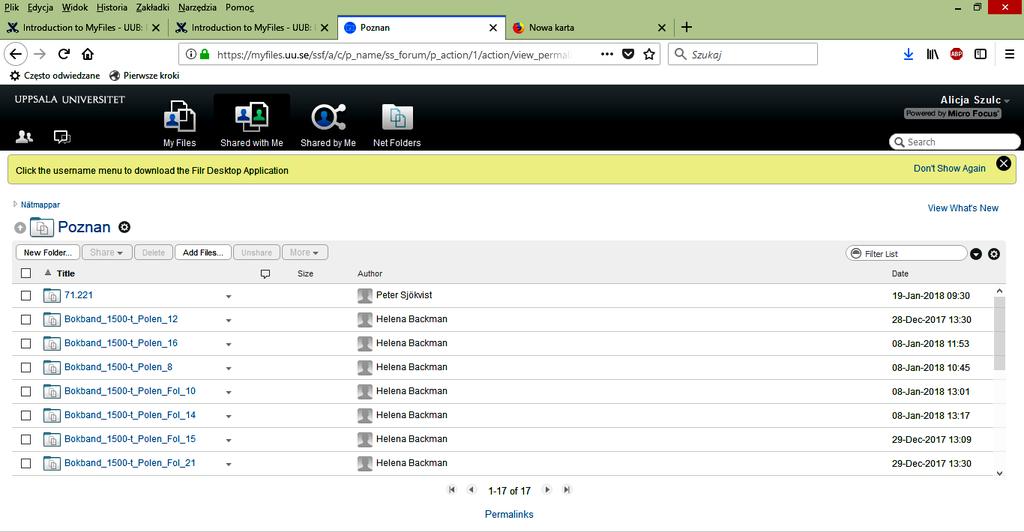
Task: Open the Historia menu
Action: [x=112, y=7]
